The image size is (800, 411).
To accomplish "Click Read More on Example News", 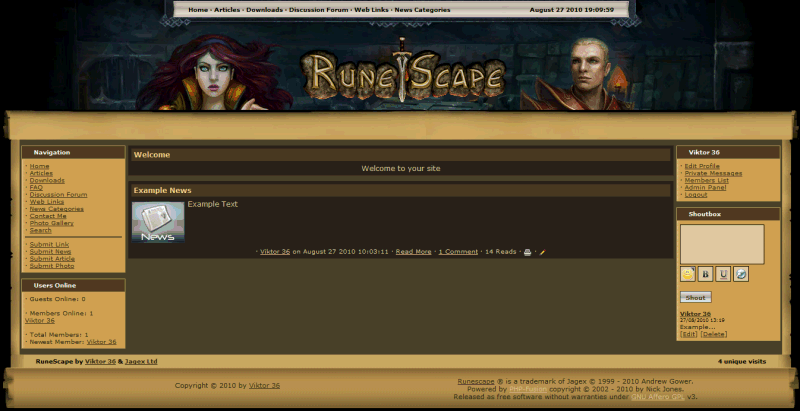I will (413, 252).
